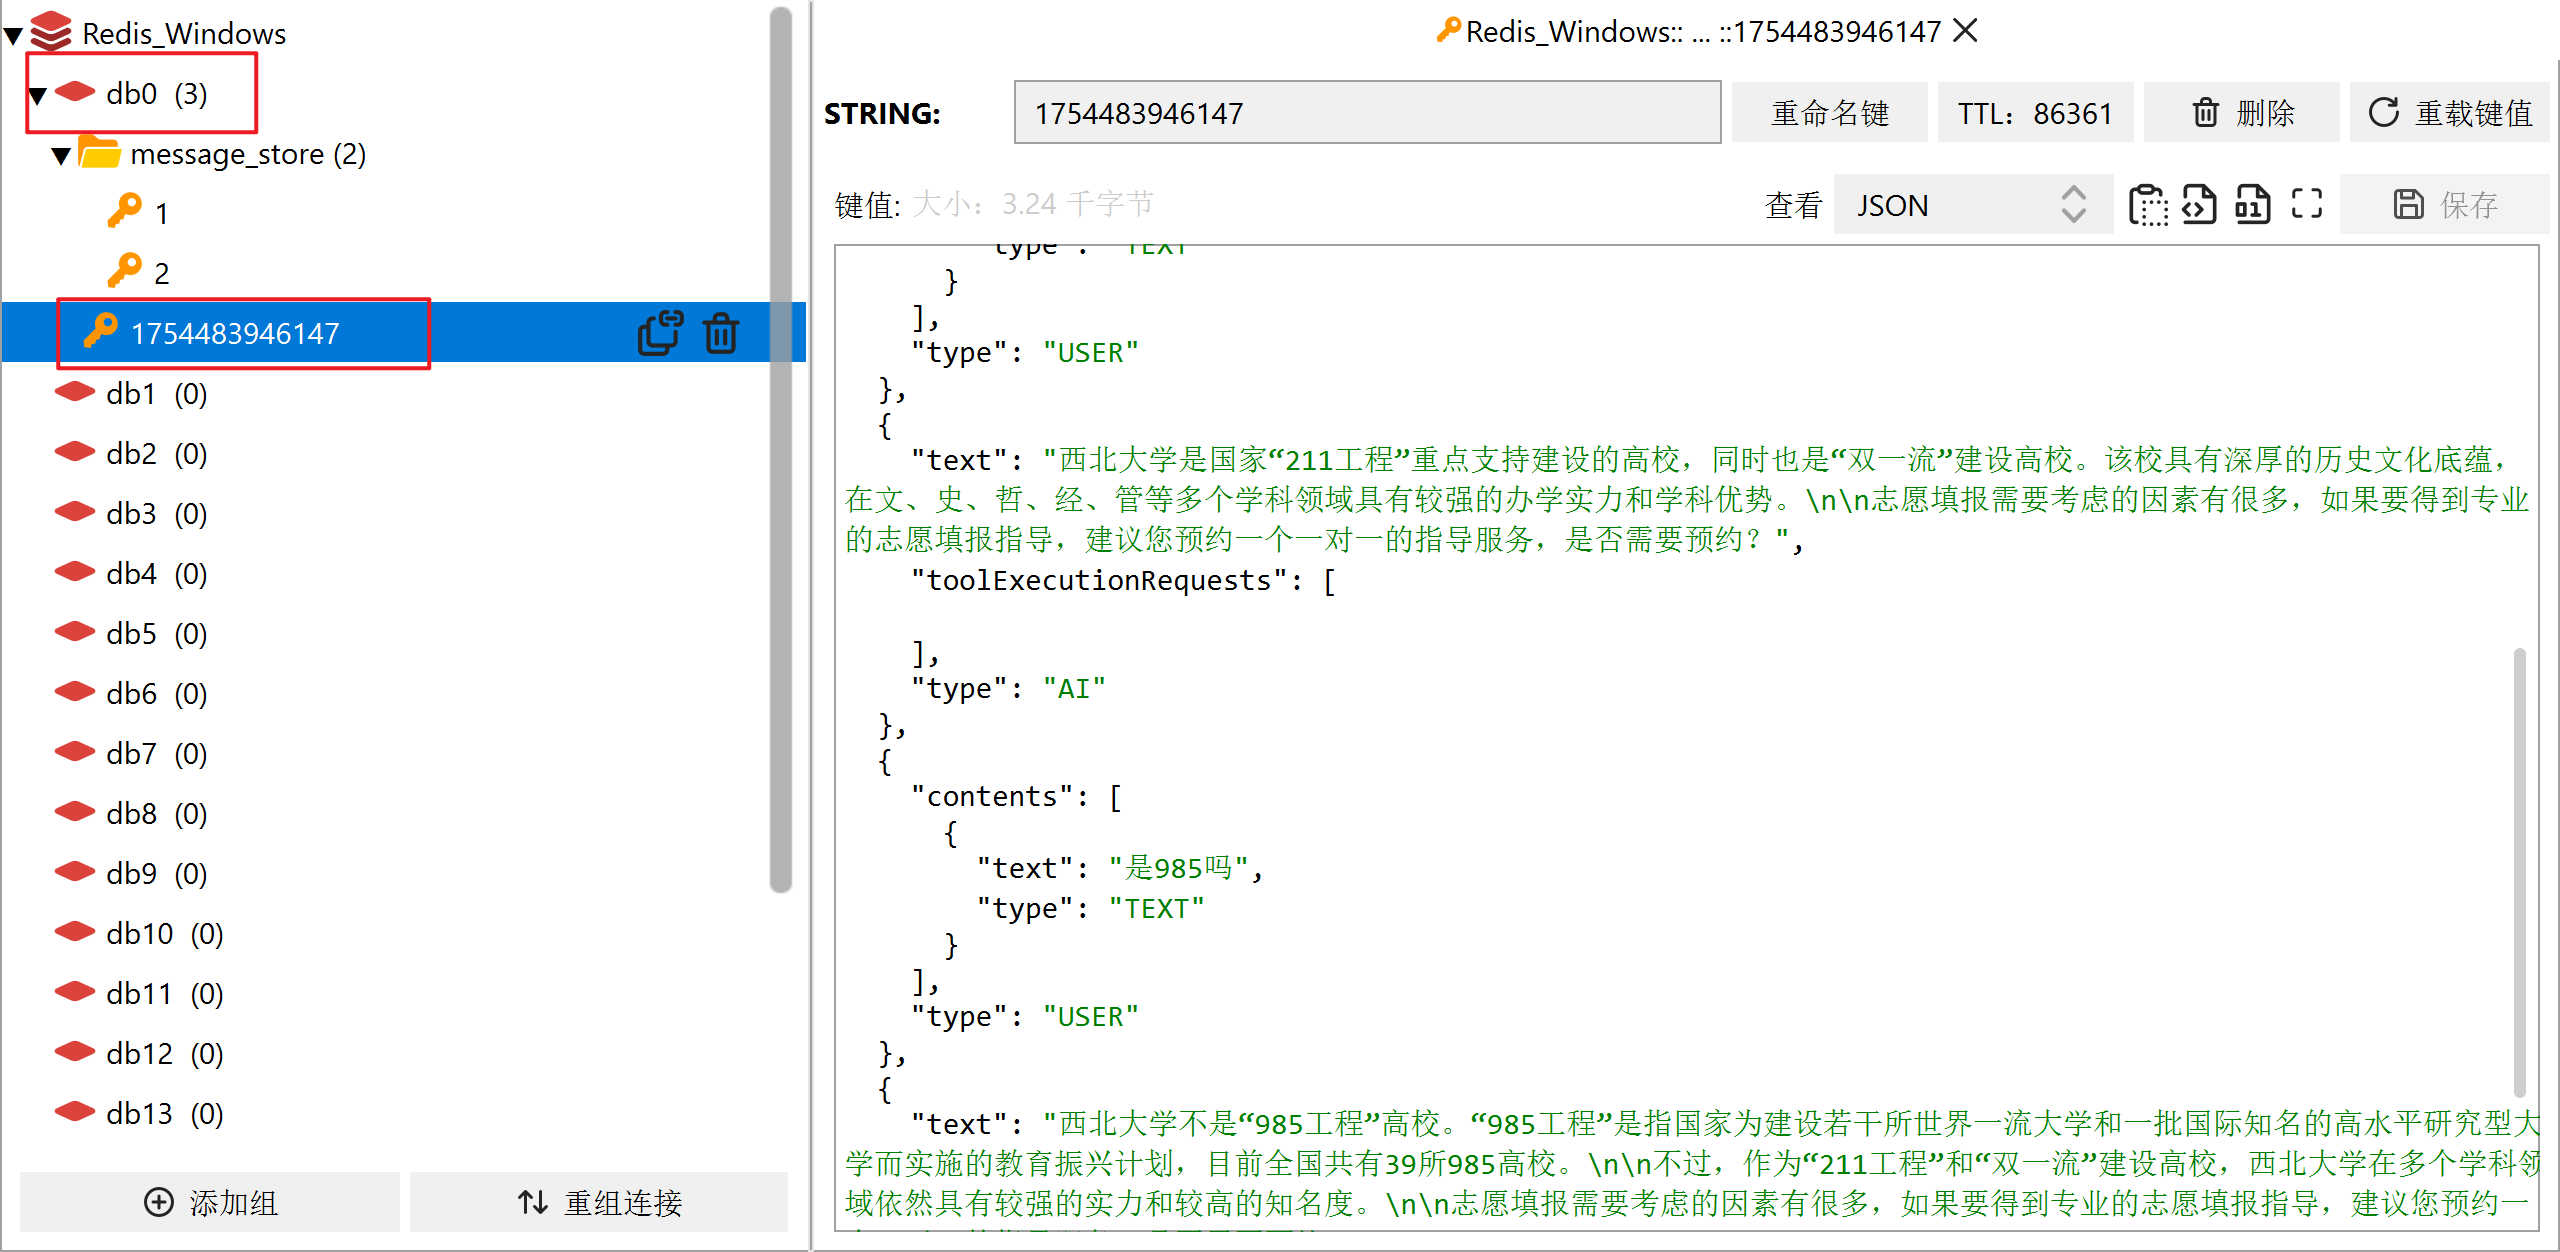The height and width of the screenshot is (1252, 2560).
Task: Click the copy value to clipboard icon
Action: (x=2147, y=205)
